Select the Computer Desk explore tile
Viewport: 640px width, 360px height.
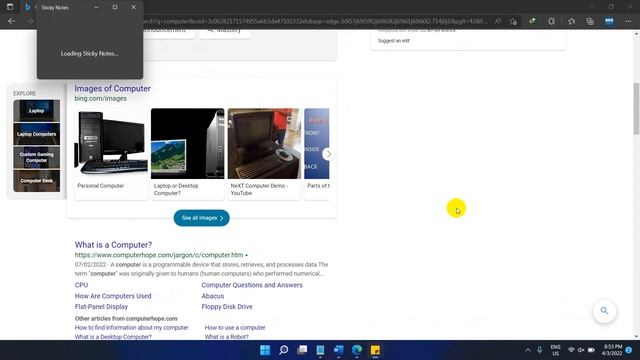pyautogui.click(x=36, y=180)
